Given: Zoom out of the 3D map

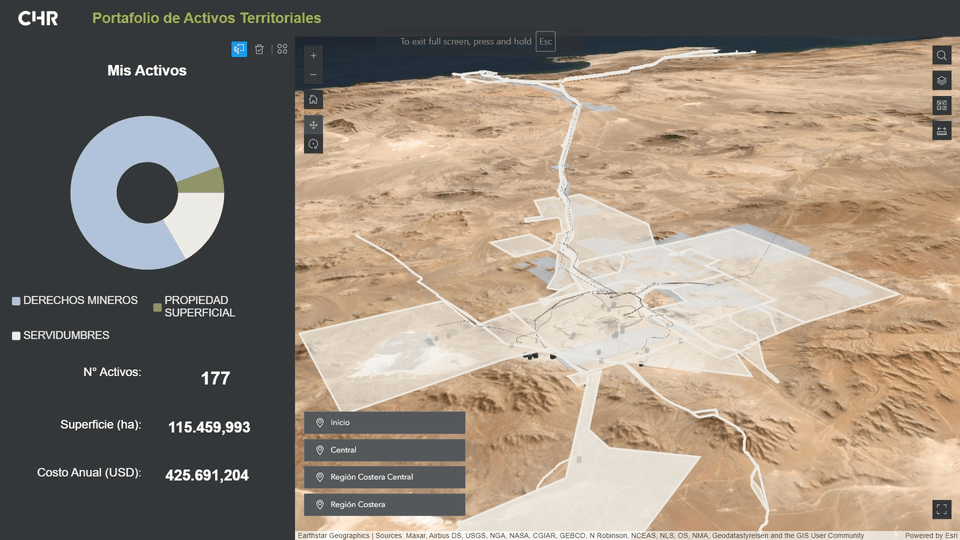Looking at the screenshot, I should tap(313, 75).
